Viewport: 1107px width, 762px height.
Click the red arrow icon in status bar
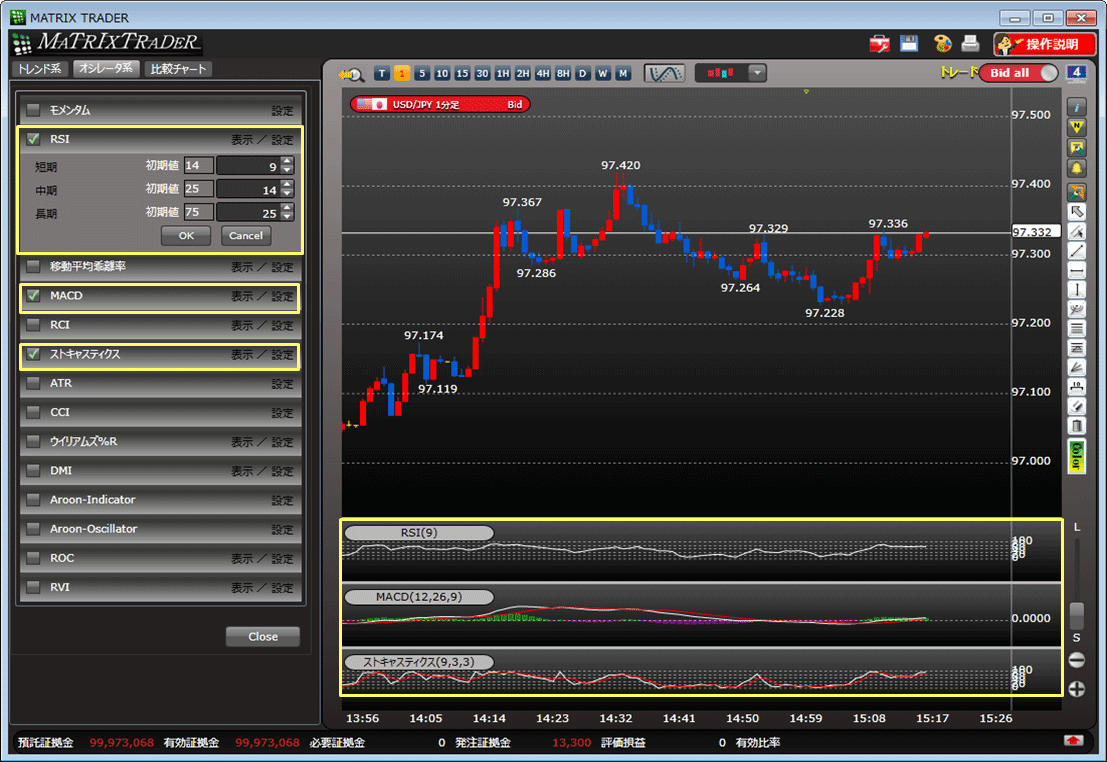pyautogui.click(x=1073, y=740)
